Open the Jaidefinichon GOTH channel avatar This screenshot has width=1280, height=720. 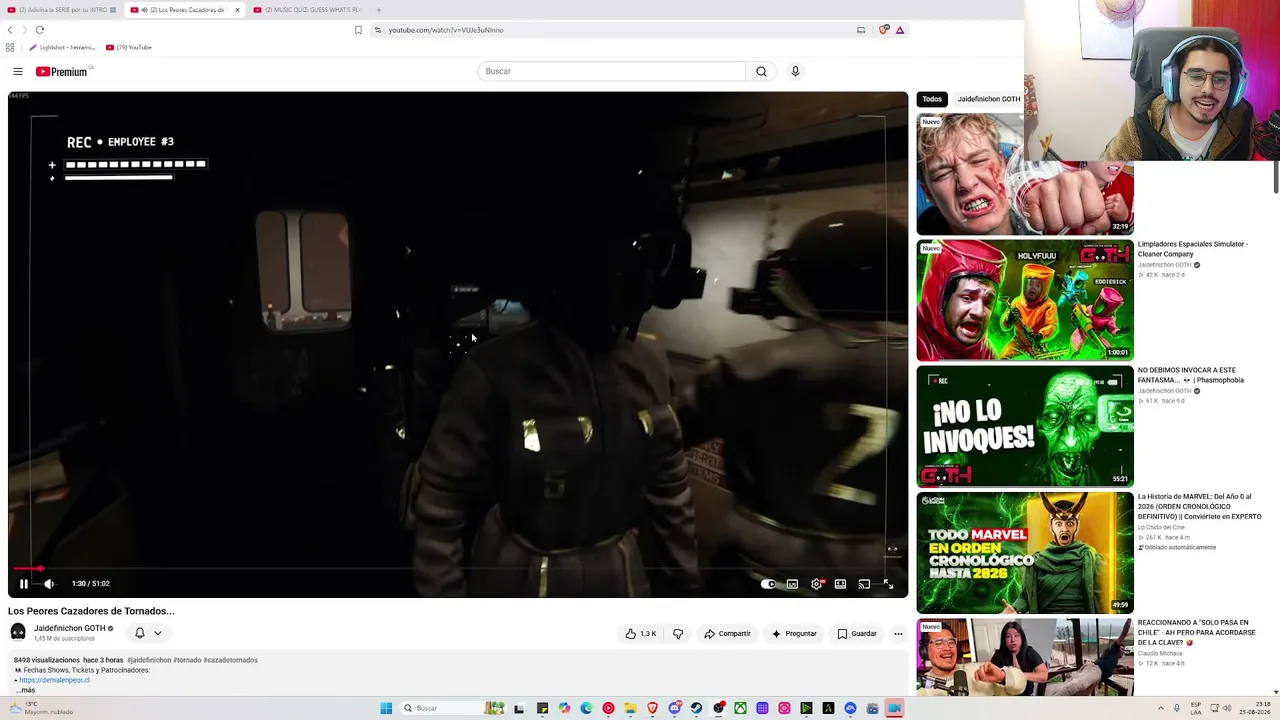(x=18, y=632)
